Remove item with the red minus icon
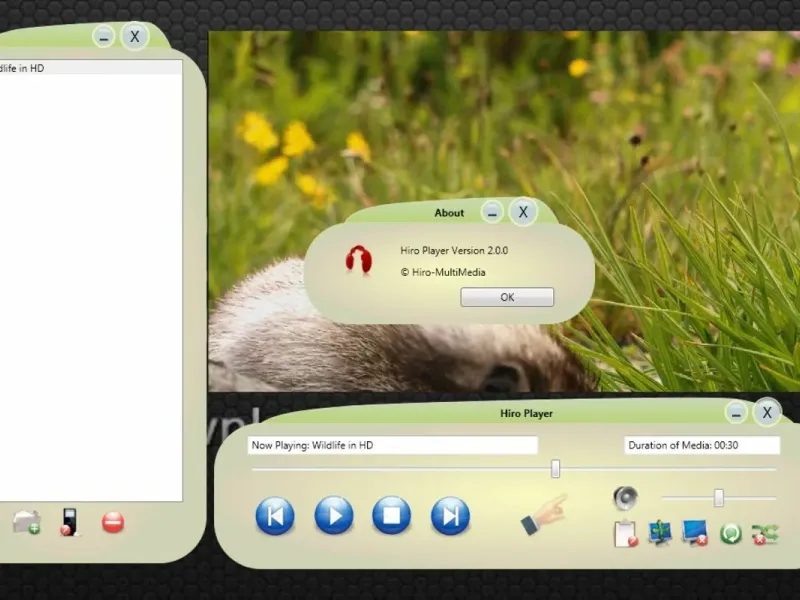This screenshot has height=600, width=800. tap(113, 522)
